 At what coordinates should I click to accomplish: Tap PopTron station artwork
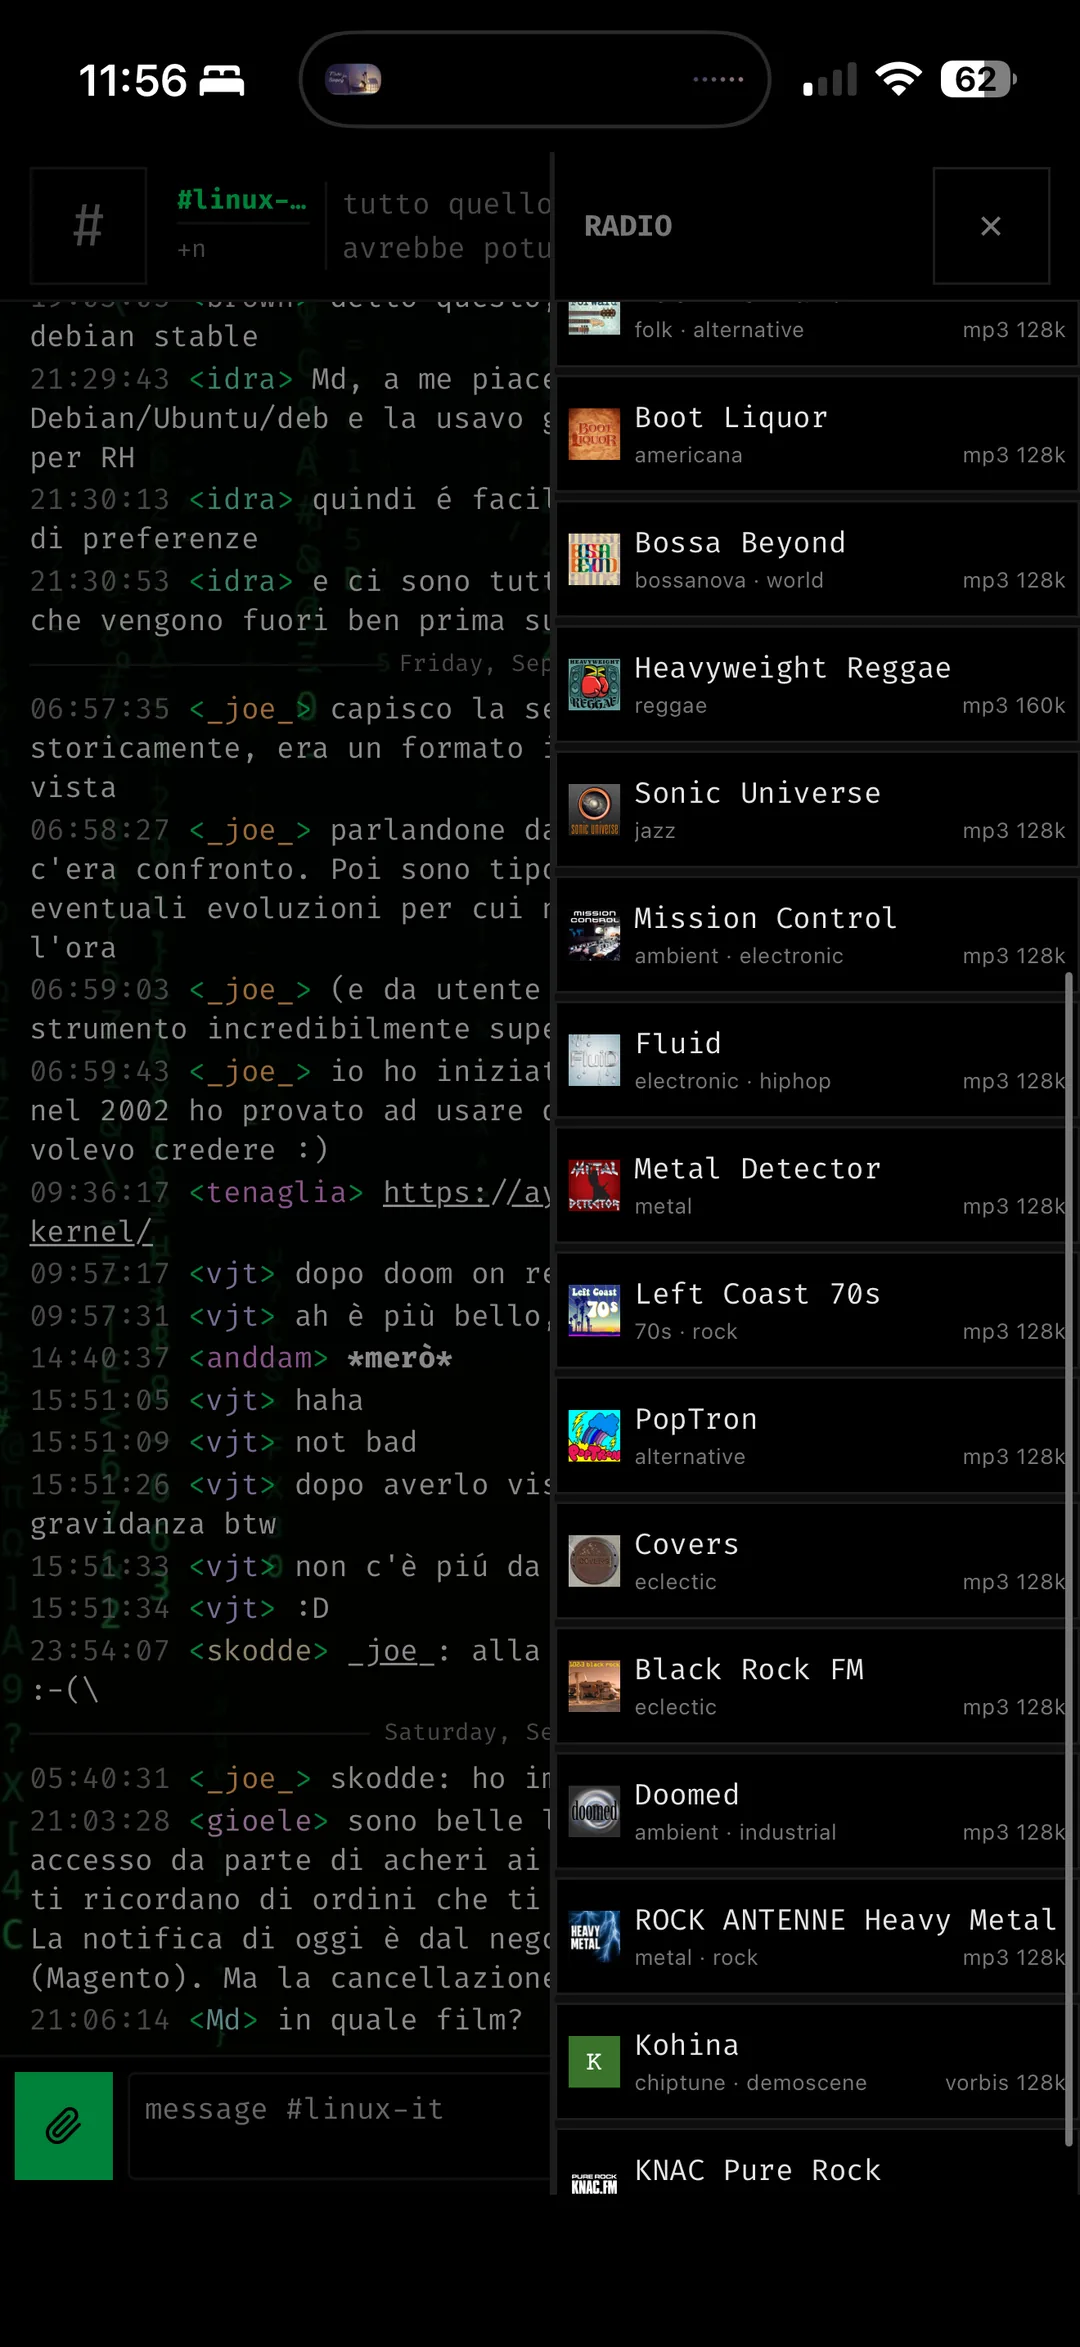click(x=594, y=1435)
